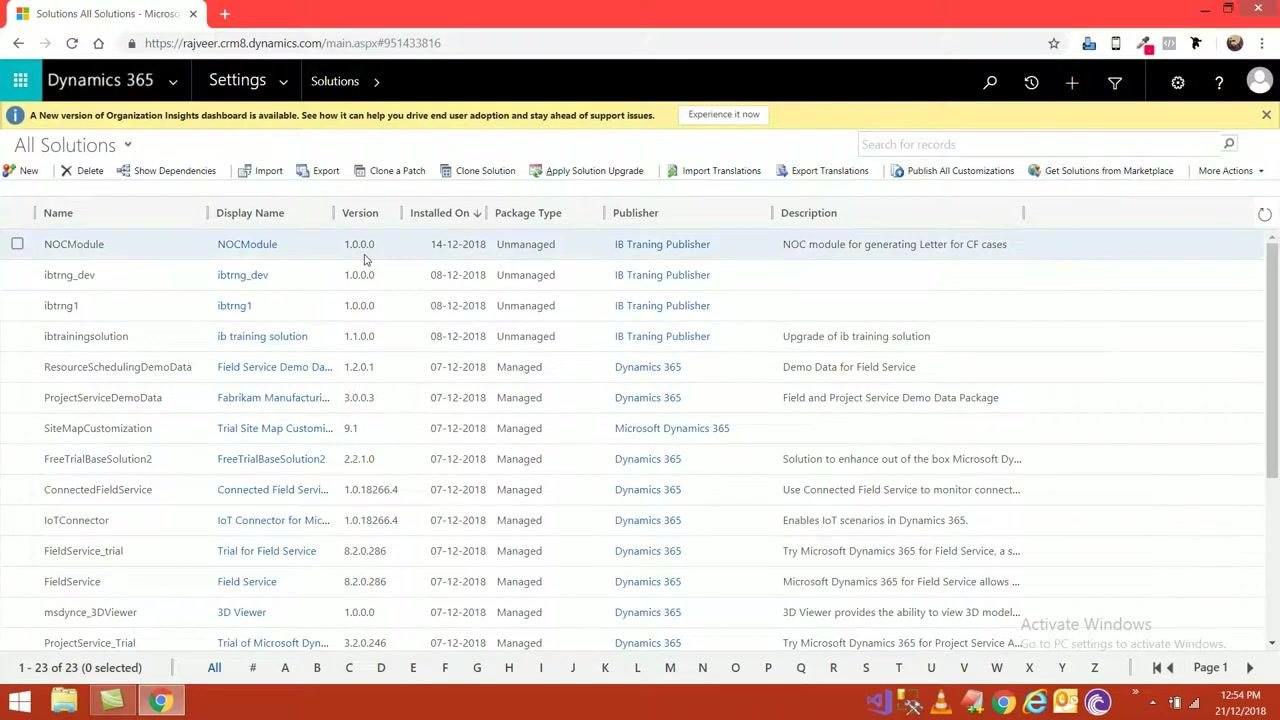Click Clone a Patch in the toolbar

(x=390, y=171)
